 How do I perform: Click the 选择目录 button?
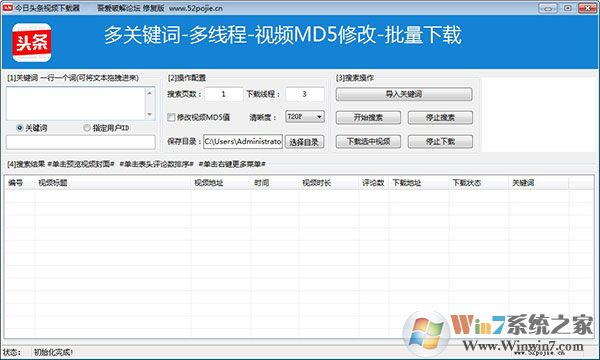(304, 142)
